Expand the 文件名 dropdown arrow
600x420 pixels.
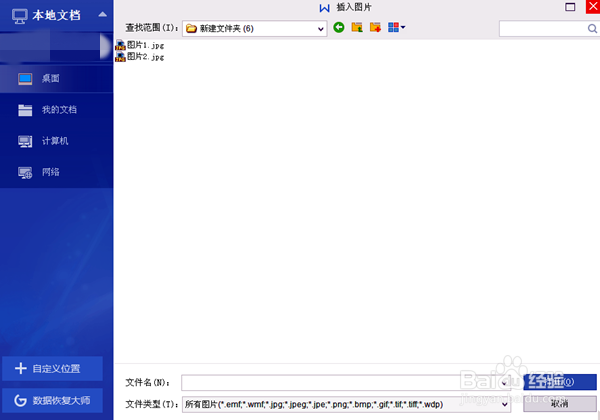point(504,383)
